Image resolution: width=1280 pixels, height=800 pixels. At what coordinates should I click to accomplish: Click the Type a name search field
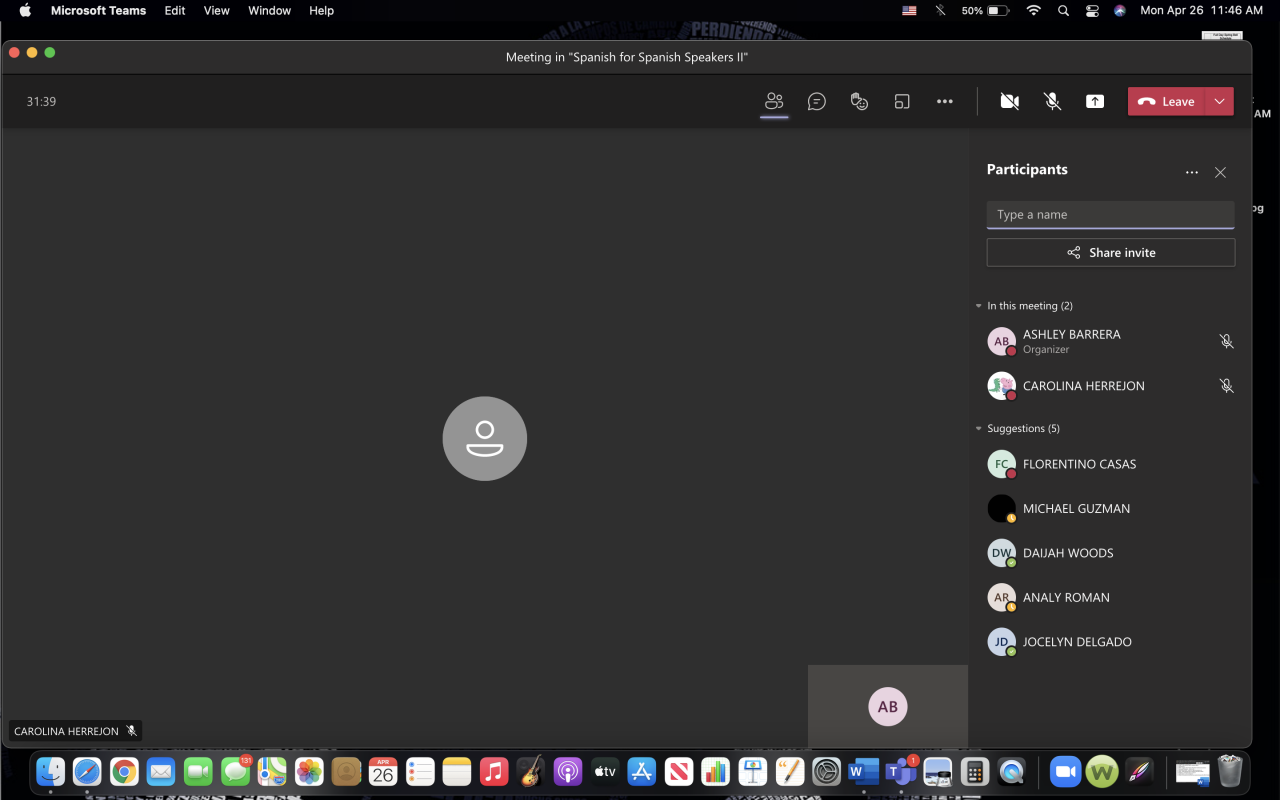[1110, 215]
